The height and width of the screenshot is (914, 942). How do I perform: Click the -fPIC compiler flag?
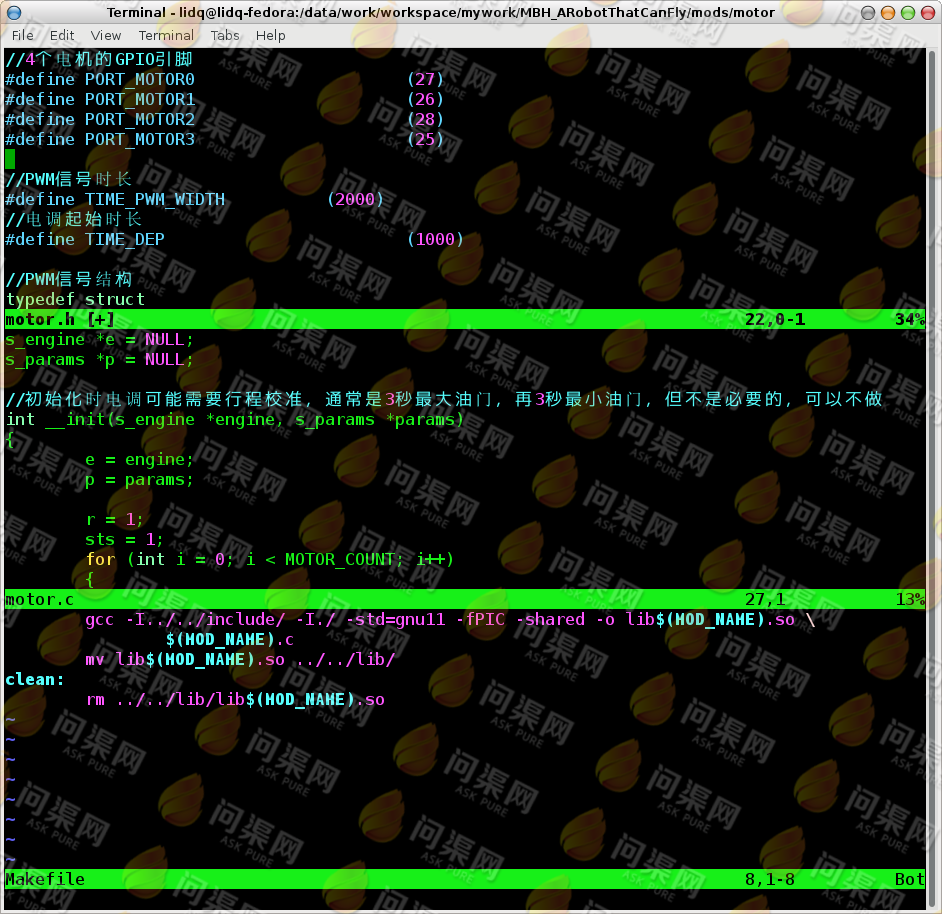481,620
